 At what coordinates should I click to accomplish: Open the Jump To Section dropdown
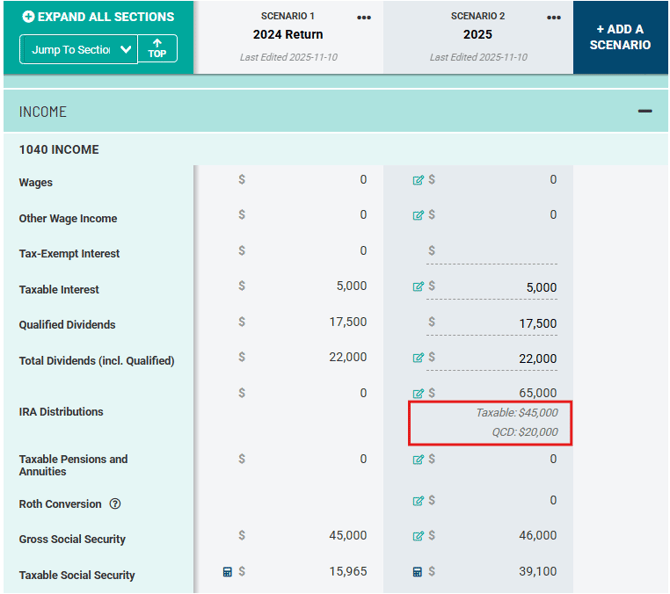coord(78,49)
